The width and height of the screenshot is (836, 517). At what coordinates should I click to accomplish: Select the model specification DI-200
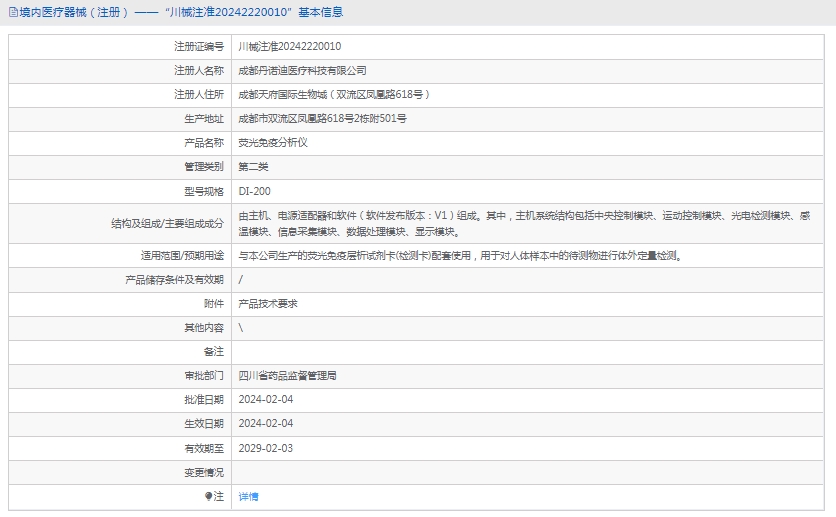(254, 191)
